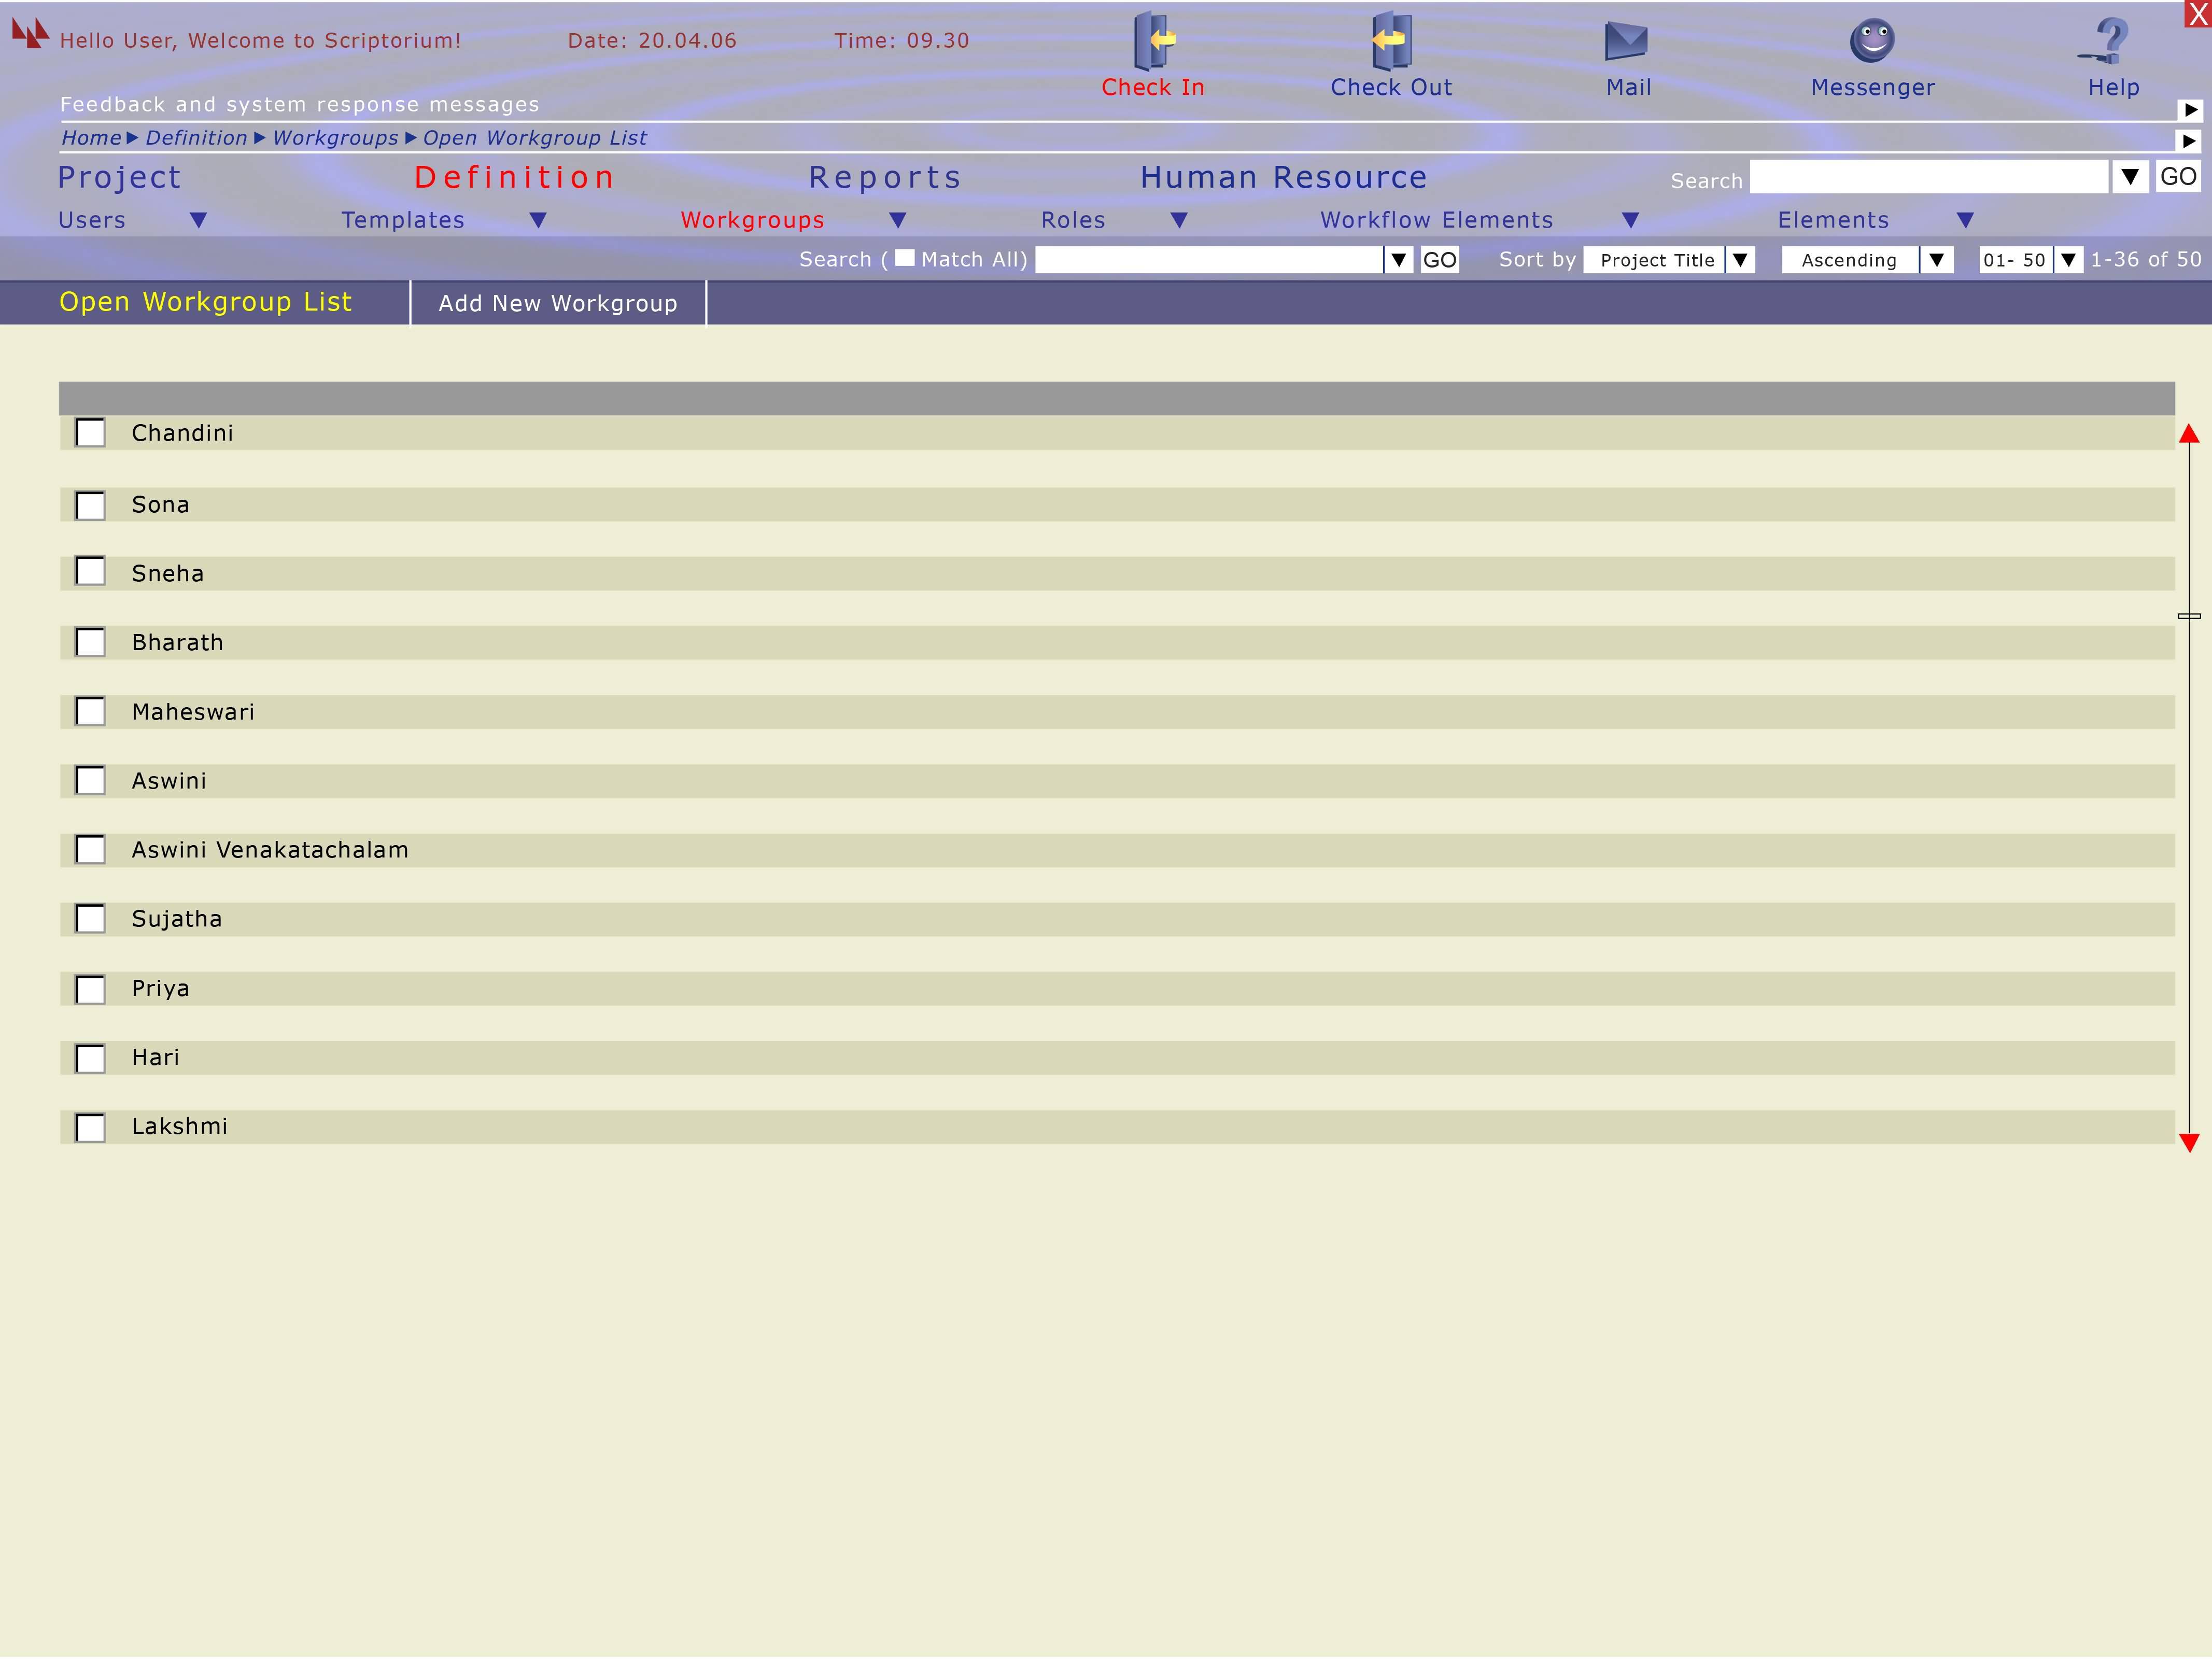
Task: Open the Project Title sort dropdown
Action: click(x=1740, y=260)
